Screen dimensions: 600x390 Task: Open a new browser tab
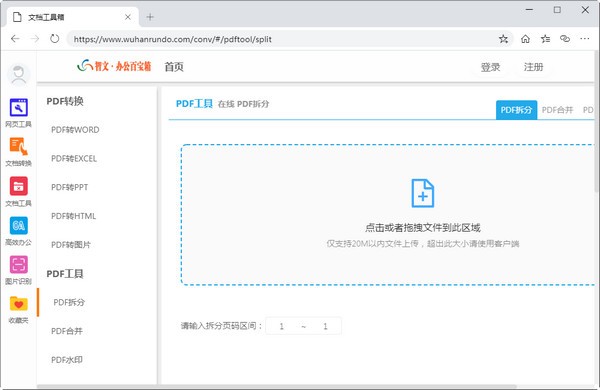pyautogui.click(x=150, y=17)
